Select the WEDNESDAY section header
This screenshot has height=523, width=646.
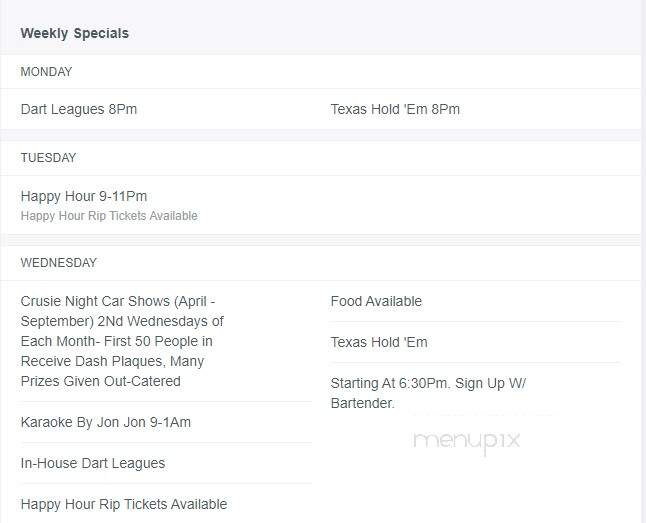click(x=59, y=263)
